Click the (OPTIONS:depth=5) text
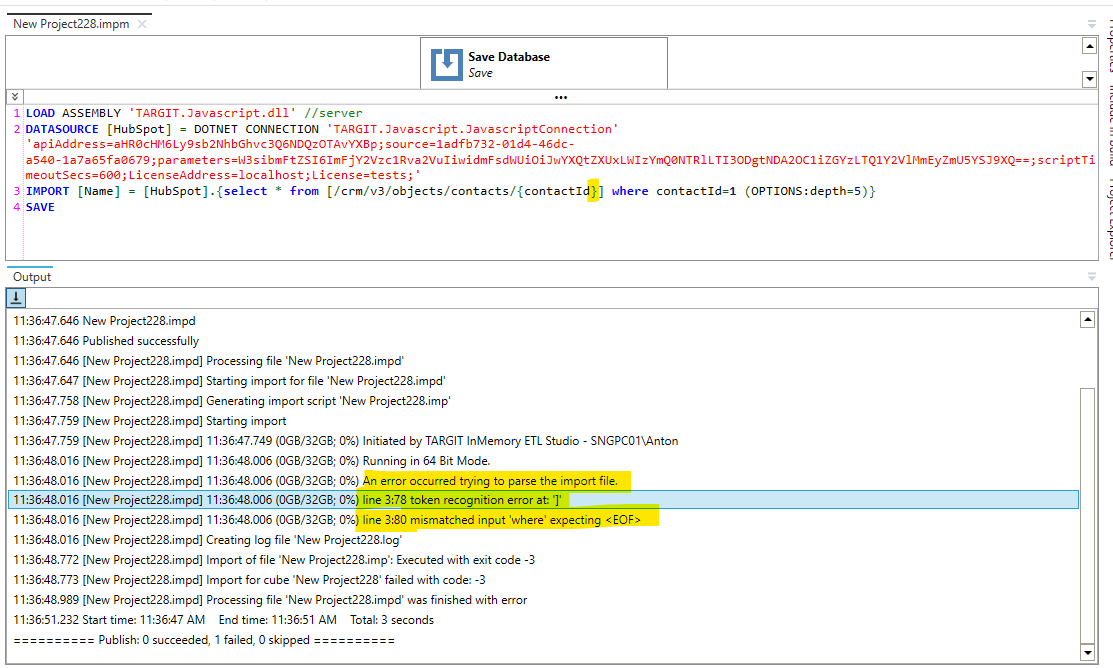1113x668 pixels. (x=806, y=192)
